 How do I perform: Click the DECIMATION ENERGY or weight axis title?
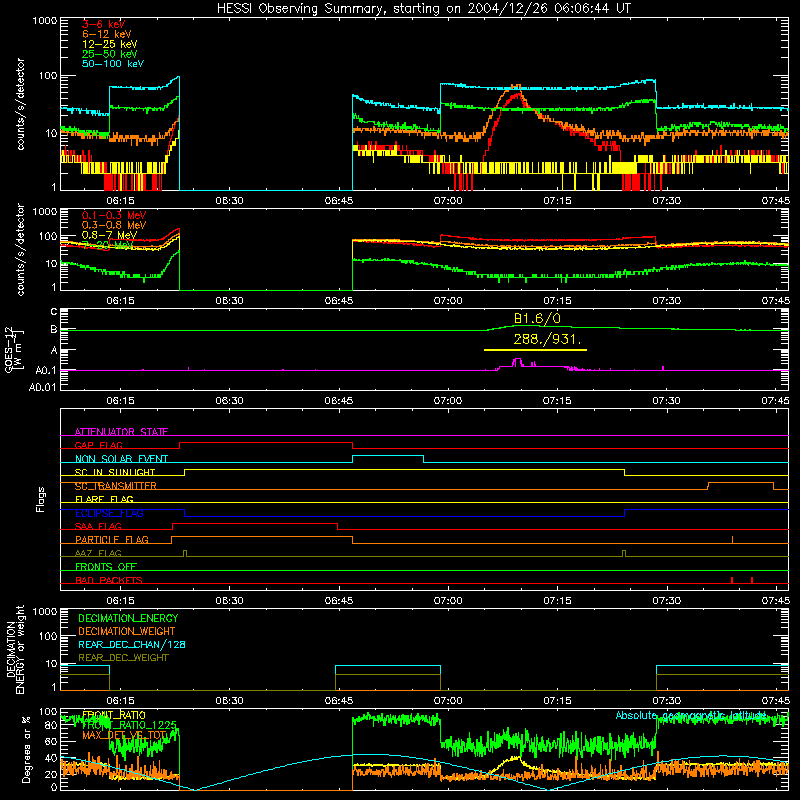click(15, 649)
